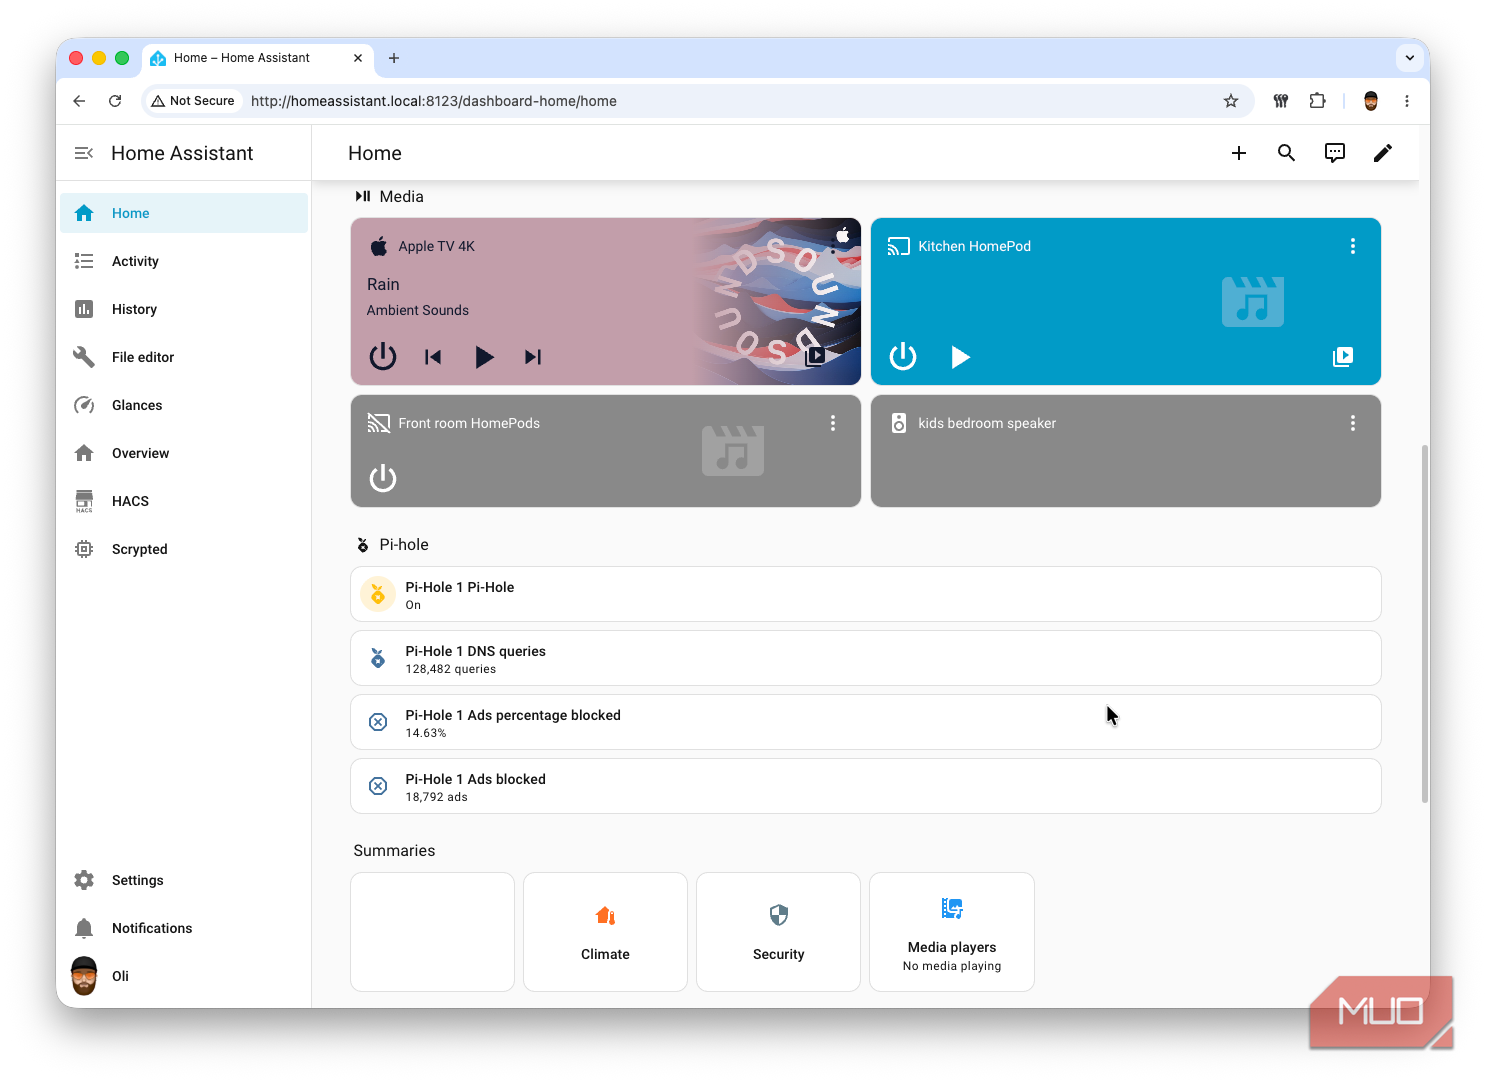Play media on Apple TV 4K
The image size is (1486, 1082).
click(484, 357)
